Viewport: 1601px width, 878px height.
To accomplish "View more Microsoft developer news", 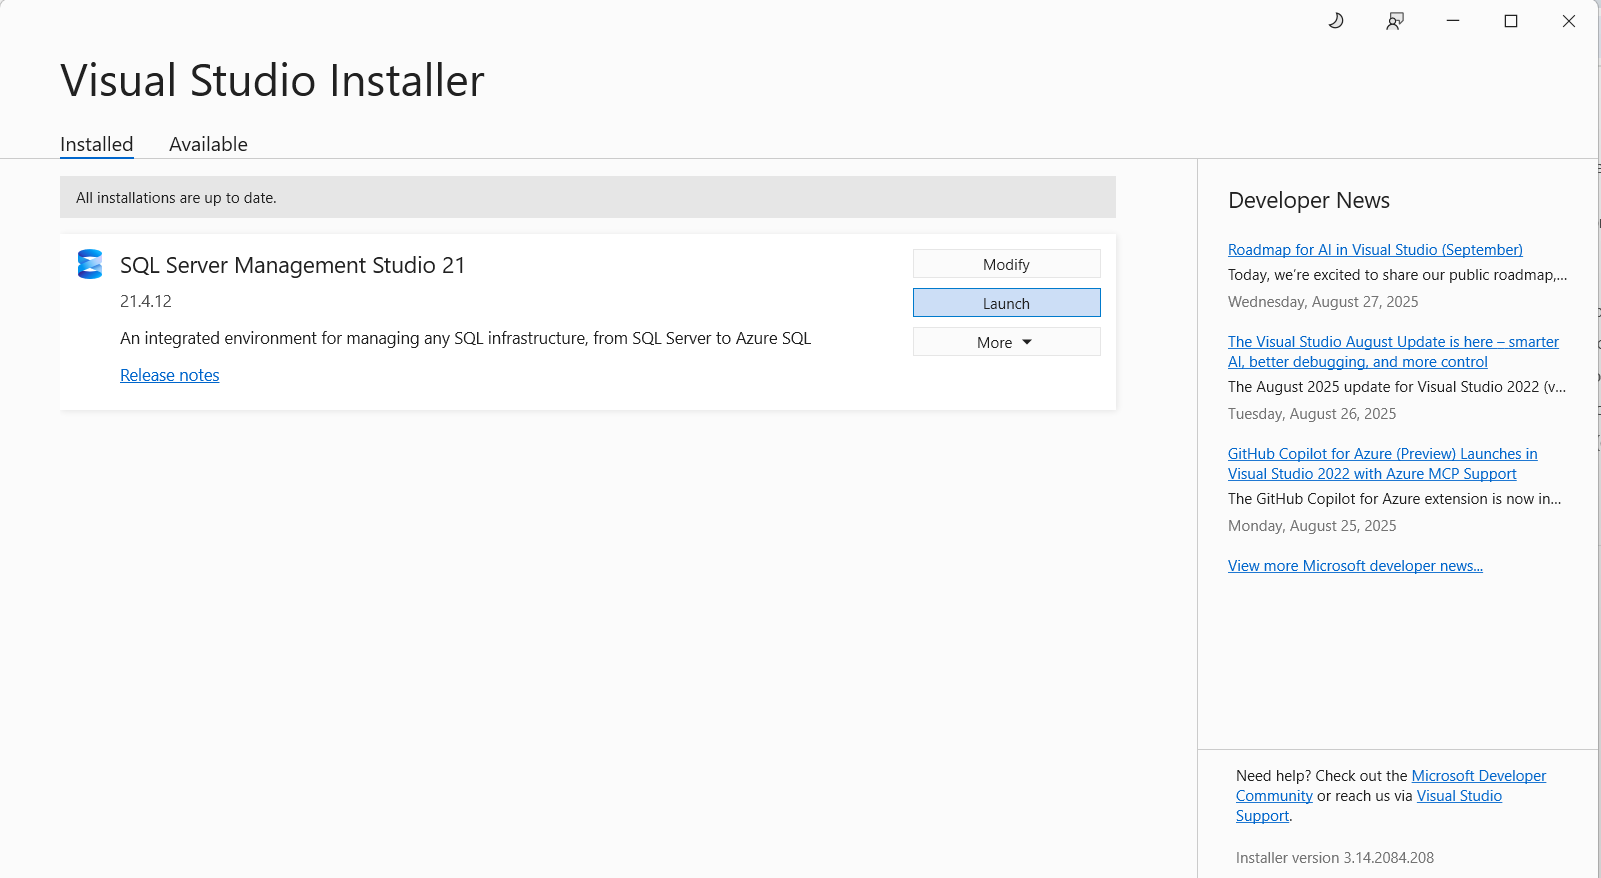I will (1355, 566).
